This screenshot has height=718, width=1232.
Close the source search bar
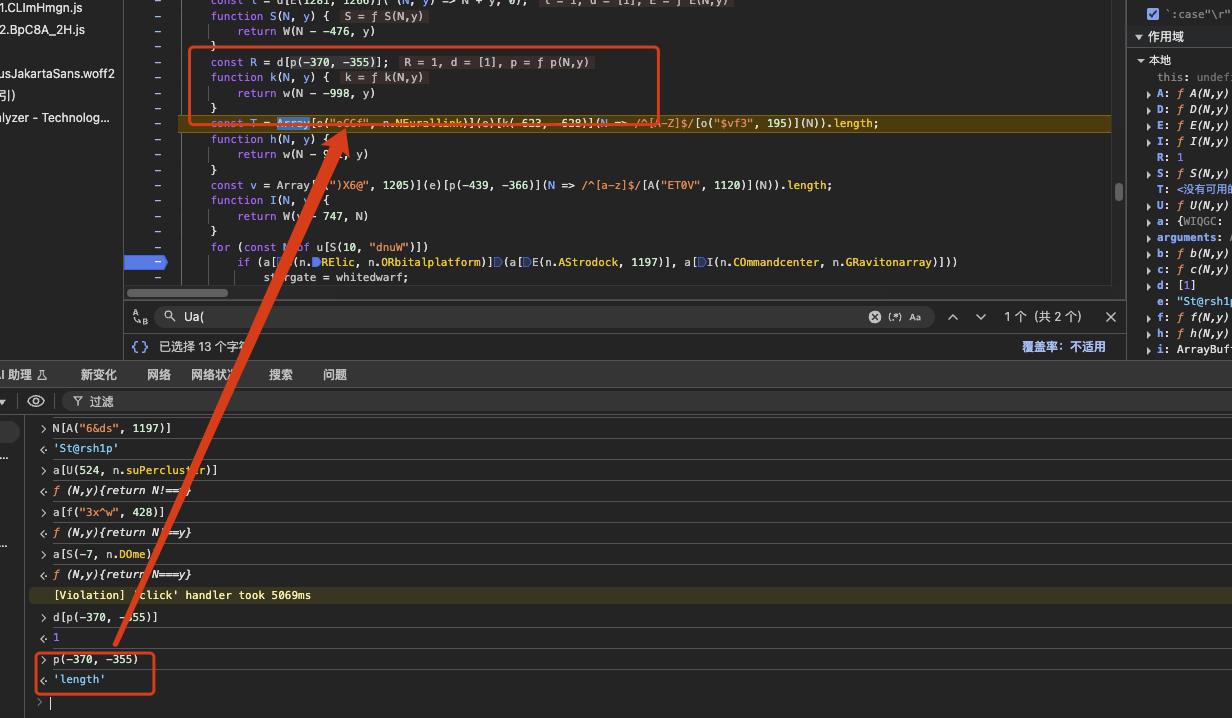click(x=1111, y=317)
